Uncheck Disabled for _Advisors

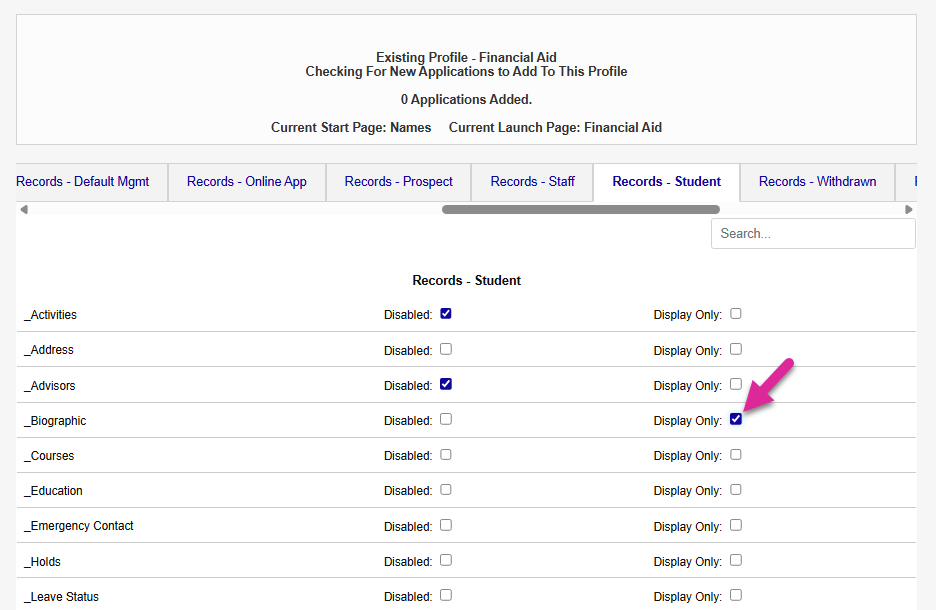(446, 384)
